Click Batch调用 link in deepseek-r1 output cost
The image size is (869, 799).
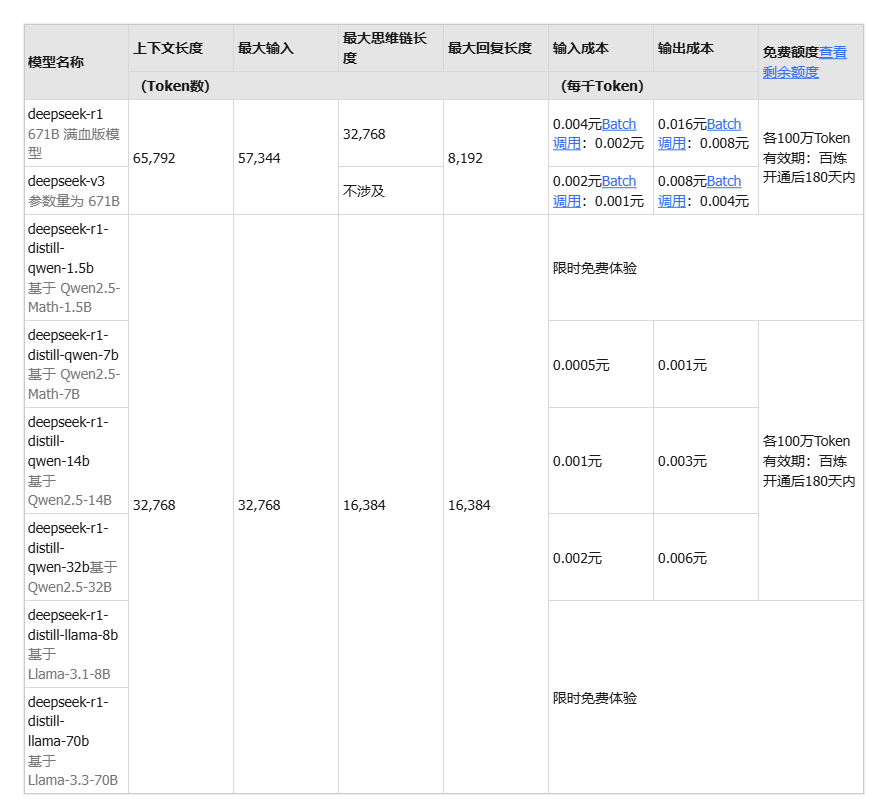point(699,134)
